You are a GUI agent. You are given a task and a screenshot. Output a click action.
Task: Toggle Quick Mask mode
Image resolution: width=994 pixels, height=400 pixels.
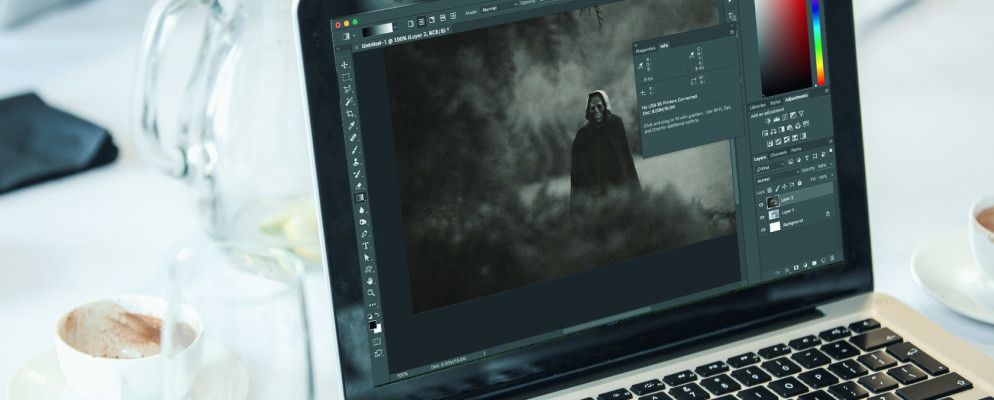(377, 341)
